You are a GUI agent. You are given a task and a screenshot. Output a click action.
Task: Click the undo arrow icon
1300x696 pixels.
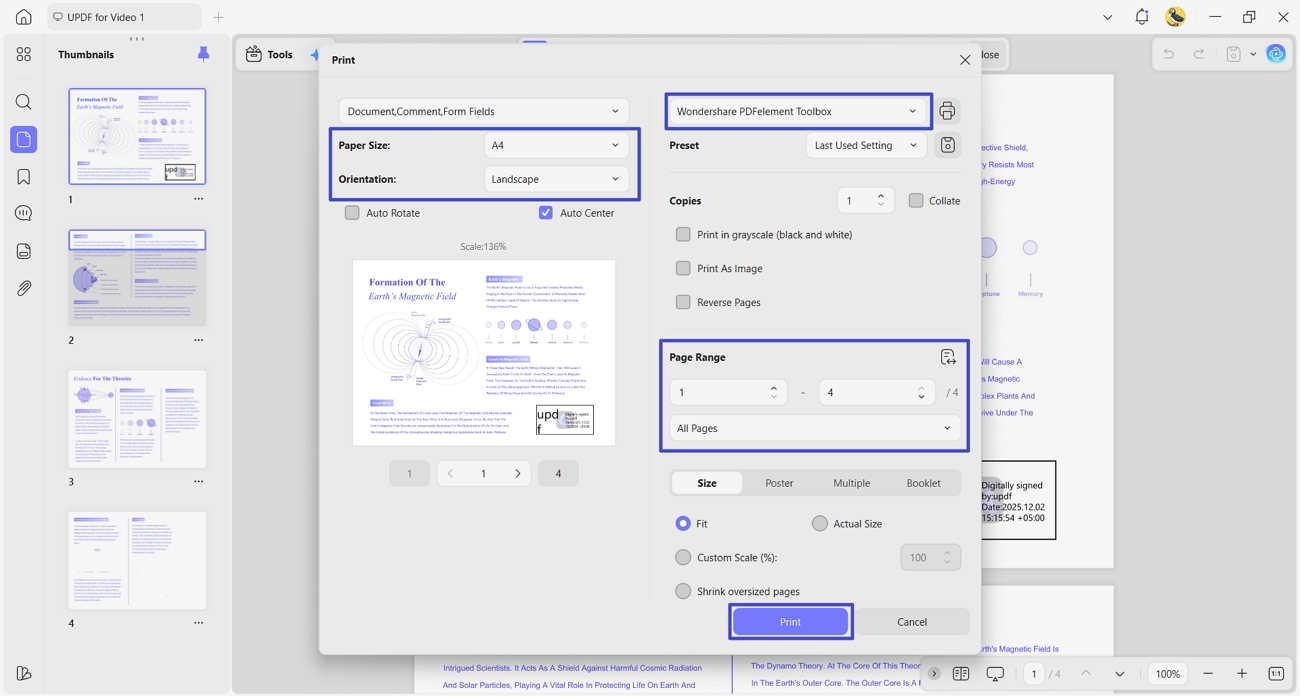tap(1168, 54)
